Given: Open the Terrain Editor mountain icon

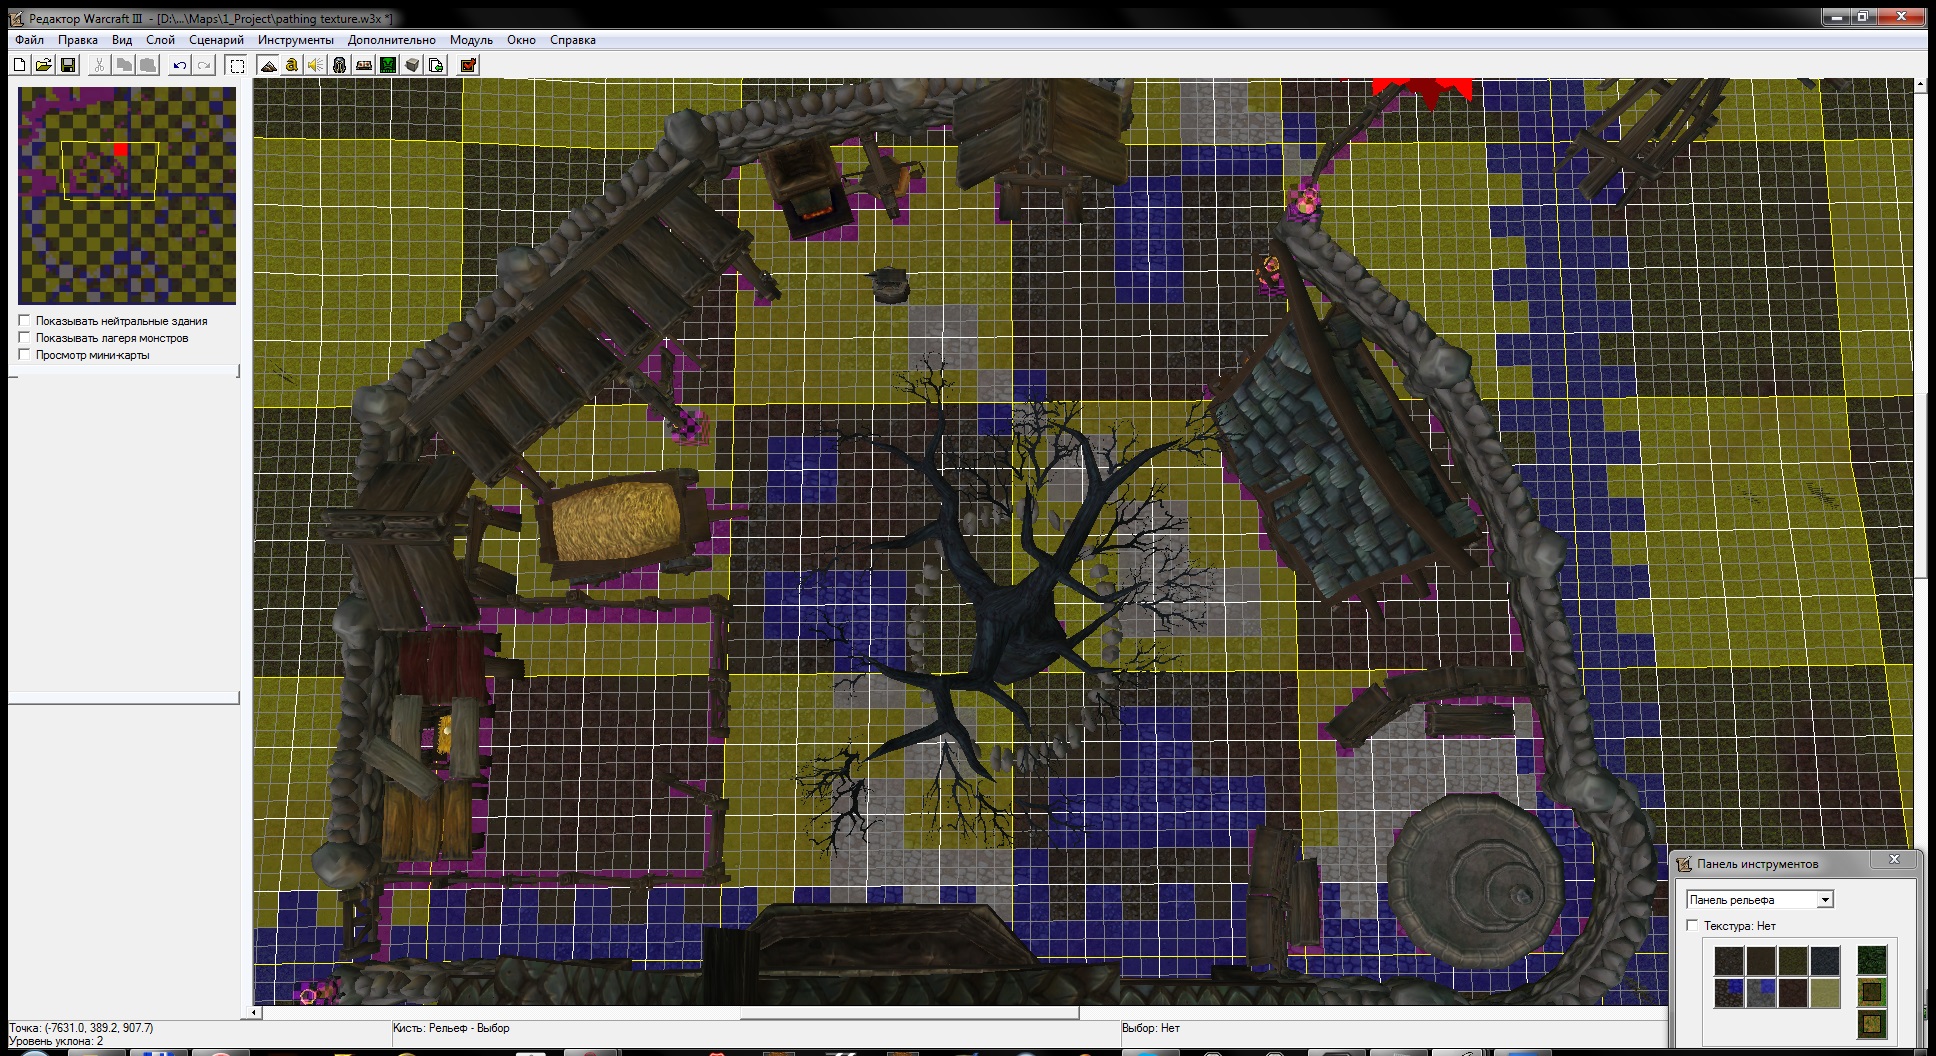Looking at the screenshot, I should [x=268, y=65].
